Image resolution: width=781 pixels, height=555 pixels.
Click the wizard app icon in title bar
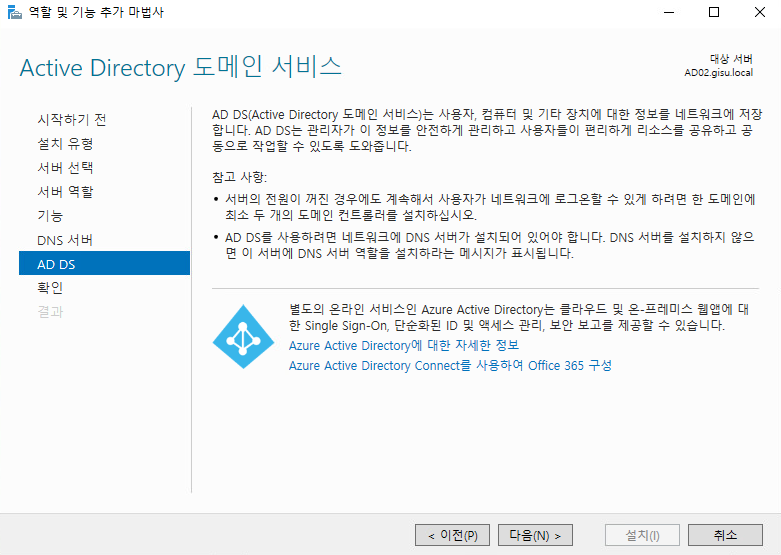[x=14, y=12]
